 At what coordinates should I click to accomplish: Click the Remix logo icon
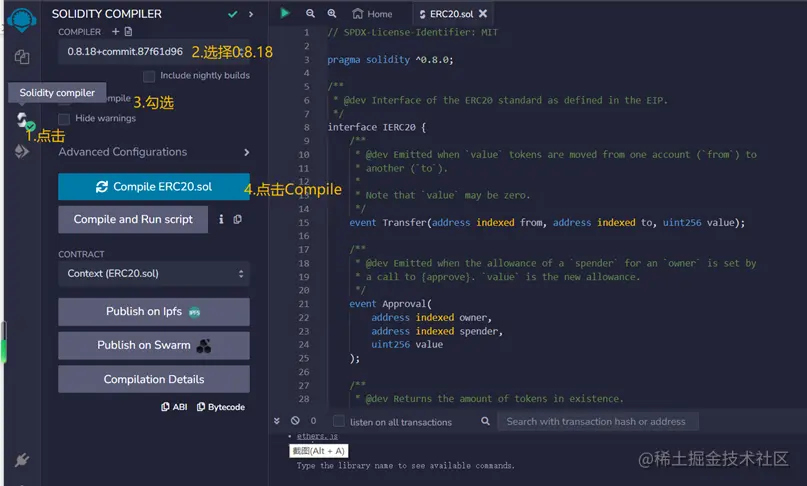pyautogui.click(x=22, y=21)
